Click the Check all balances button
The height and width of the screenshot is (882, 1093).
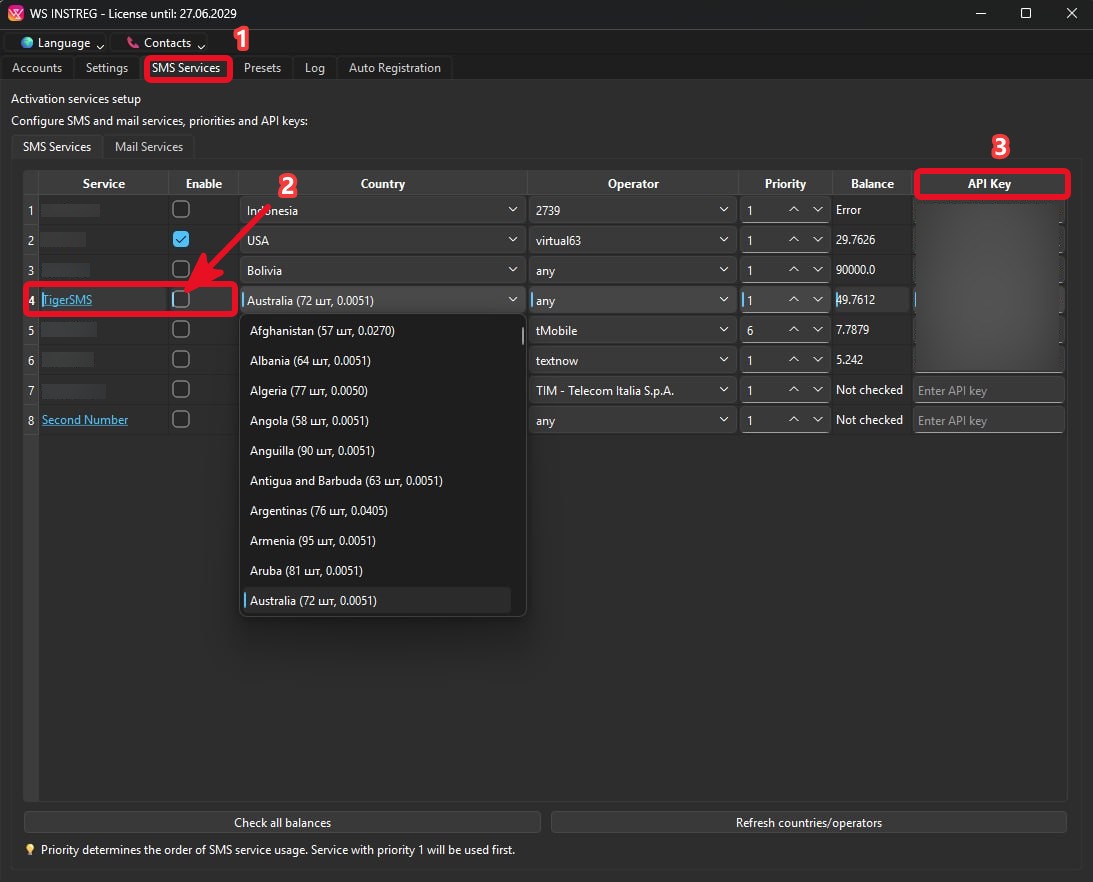pos(282,822)
